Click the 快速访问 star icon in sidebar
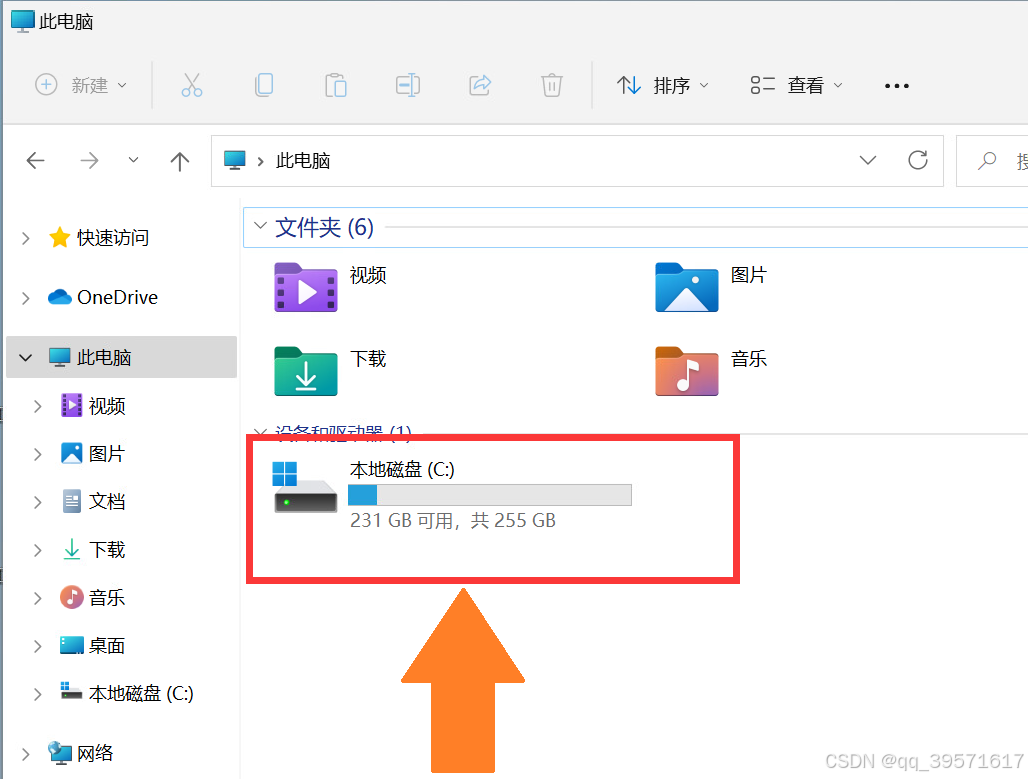The width and height of the screenshot is (1028, 779). [x=60, y=237]
